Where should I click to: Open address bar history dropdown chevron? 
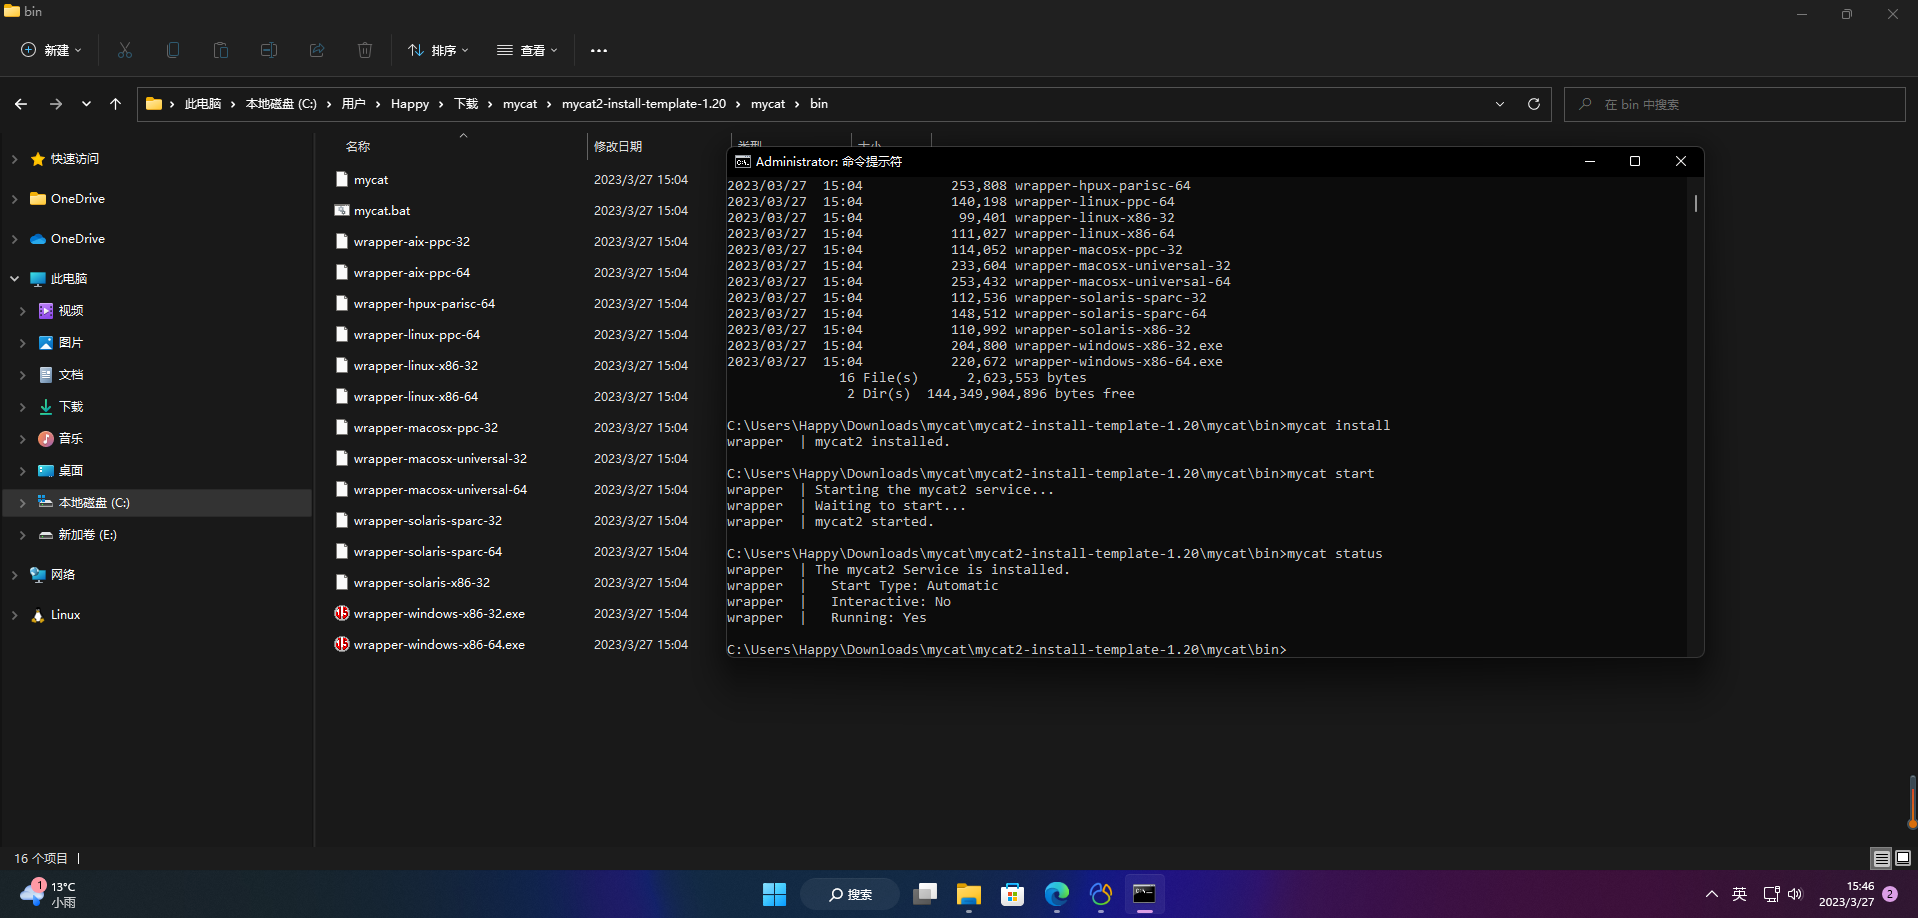1500,104
